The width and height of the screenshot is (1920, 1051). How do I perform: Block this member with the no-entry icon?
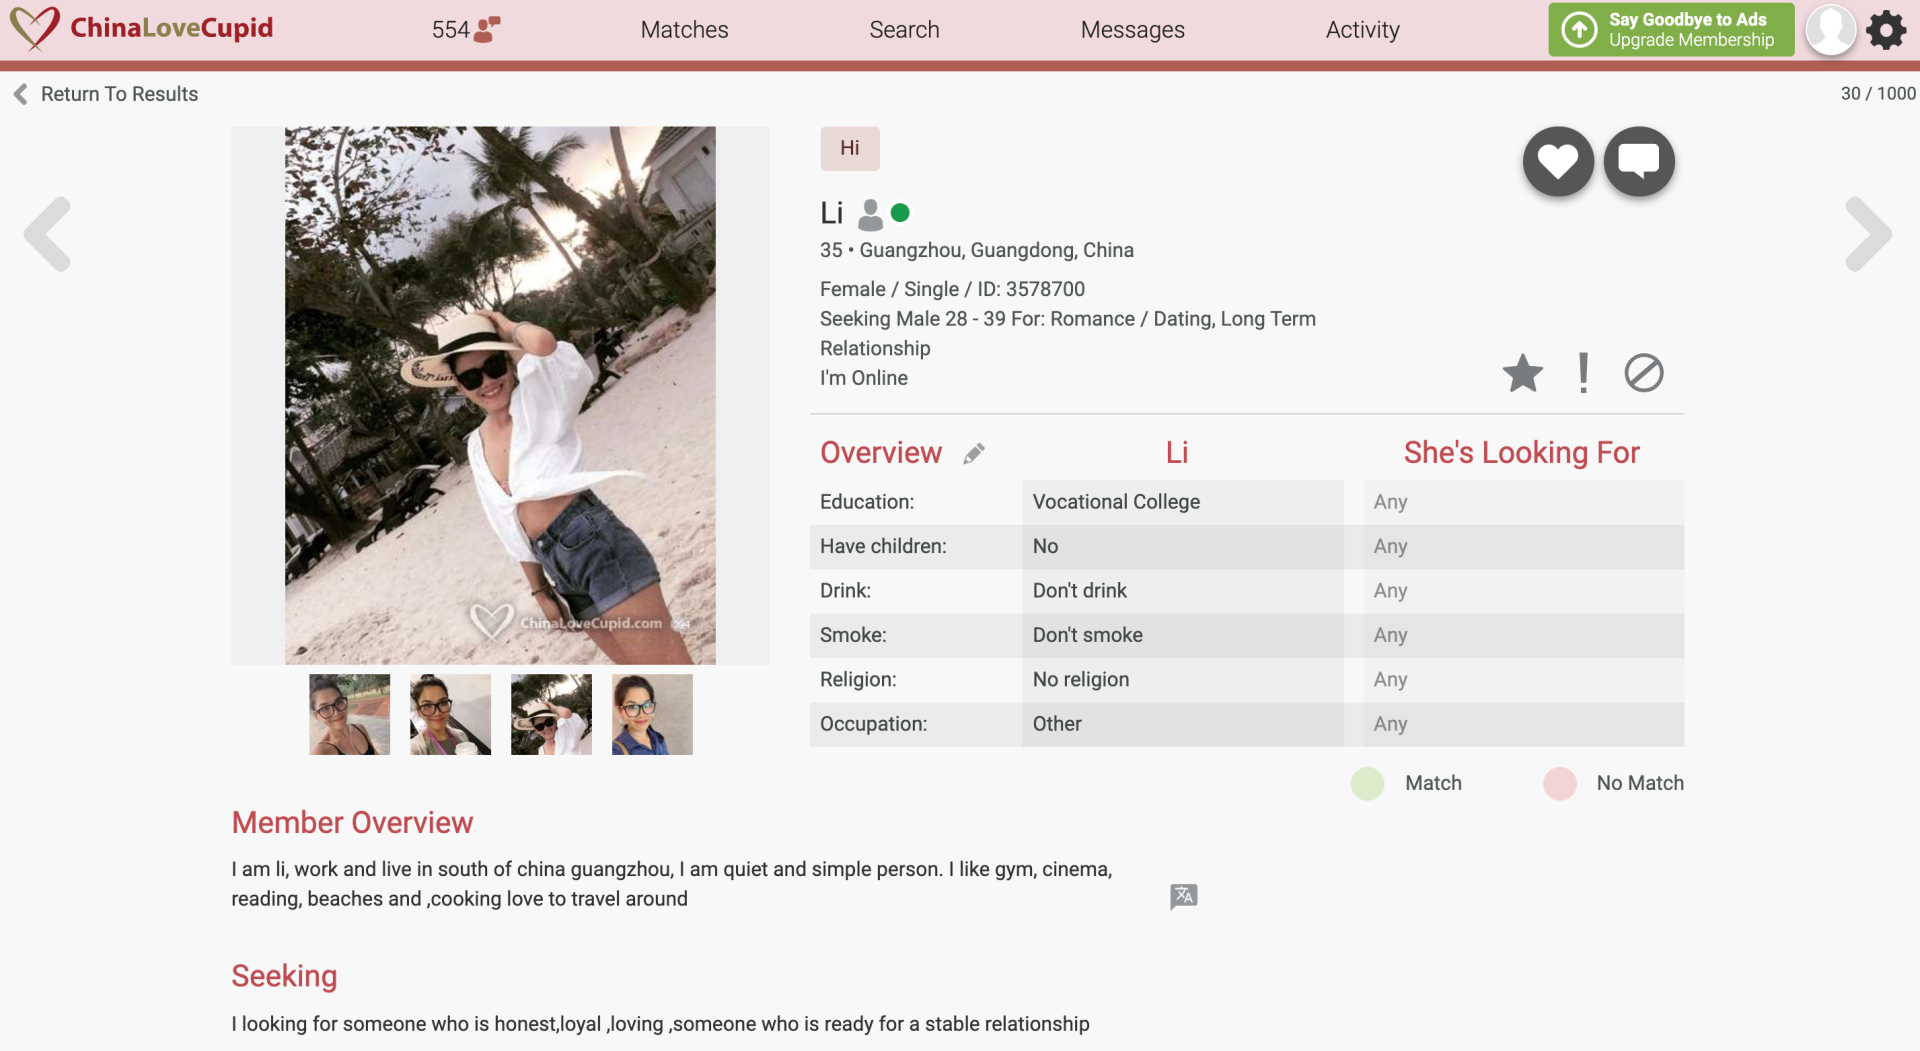point(1644,373)
